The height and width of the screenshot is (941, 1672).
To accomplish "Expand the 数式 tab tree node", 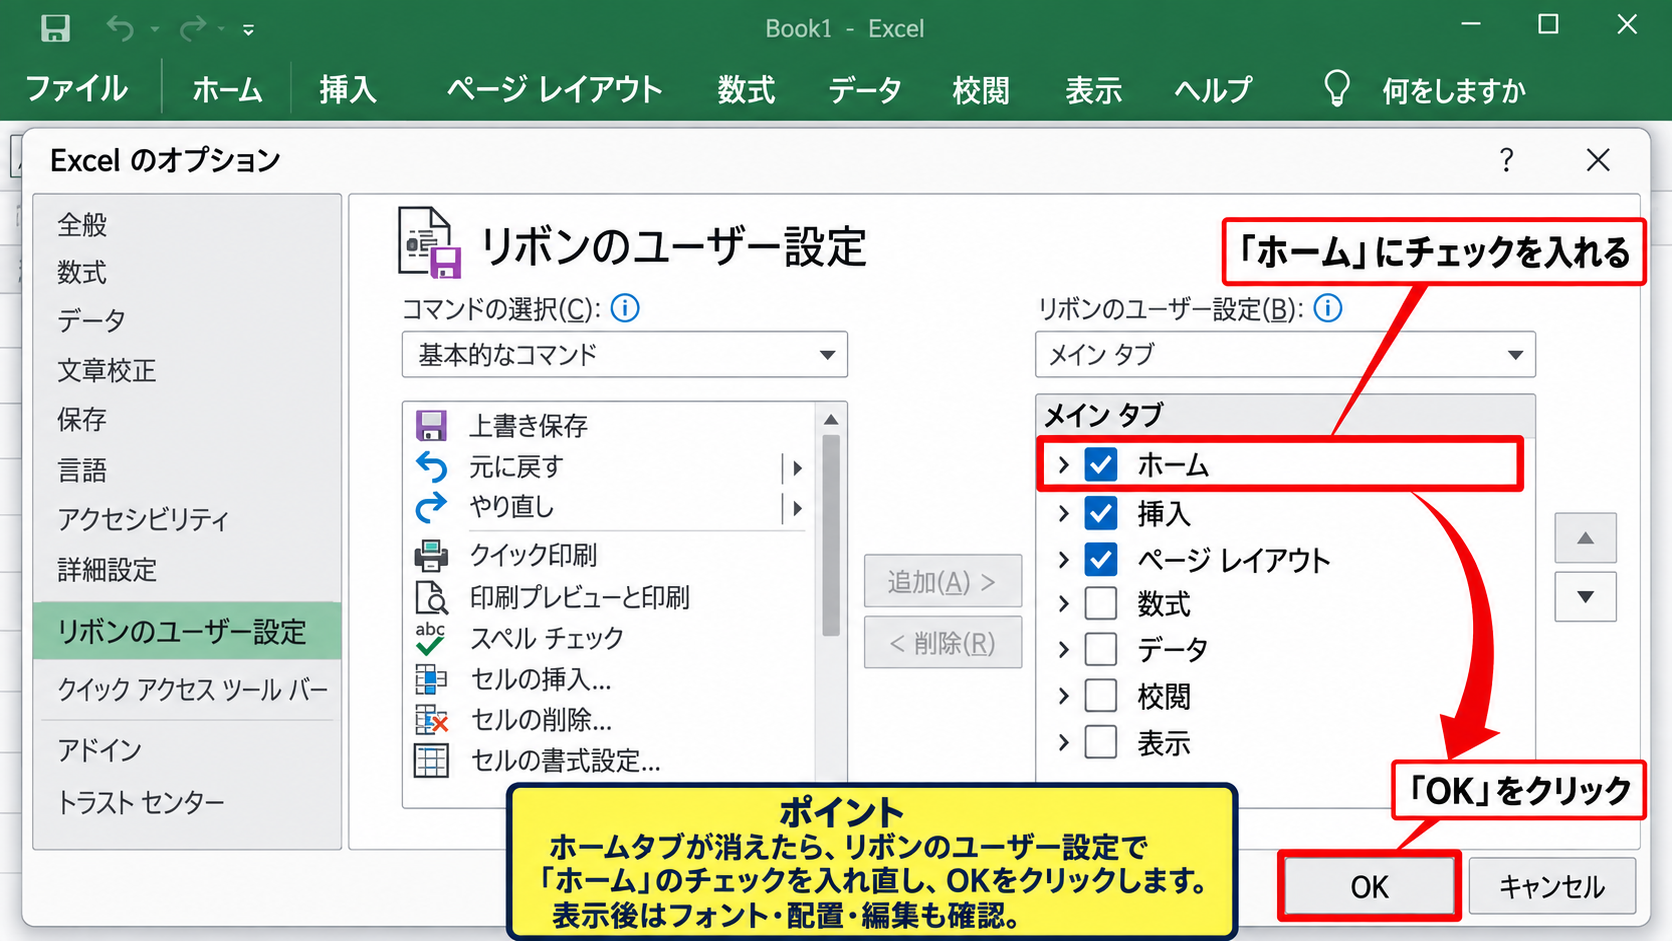I will pos(1064,604).
